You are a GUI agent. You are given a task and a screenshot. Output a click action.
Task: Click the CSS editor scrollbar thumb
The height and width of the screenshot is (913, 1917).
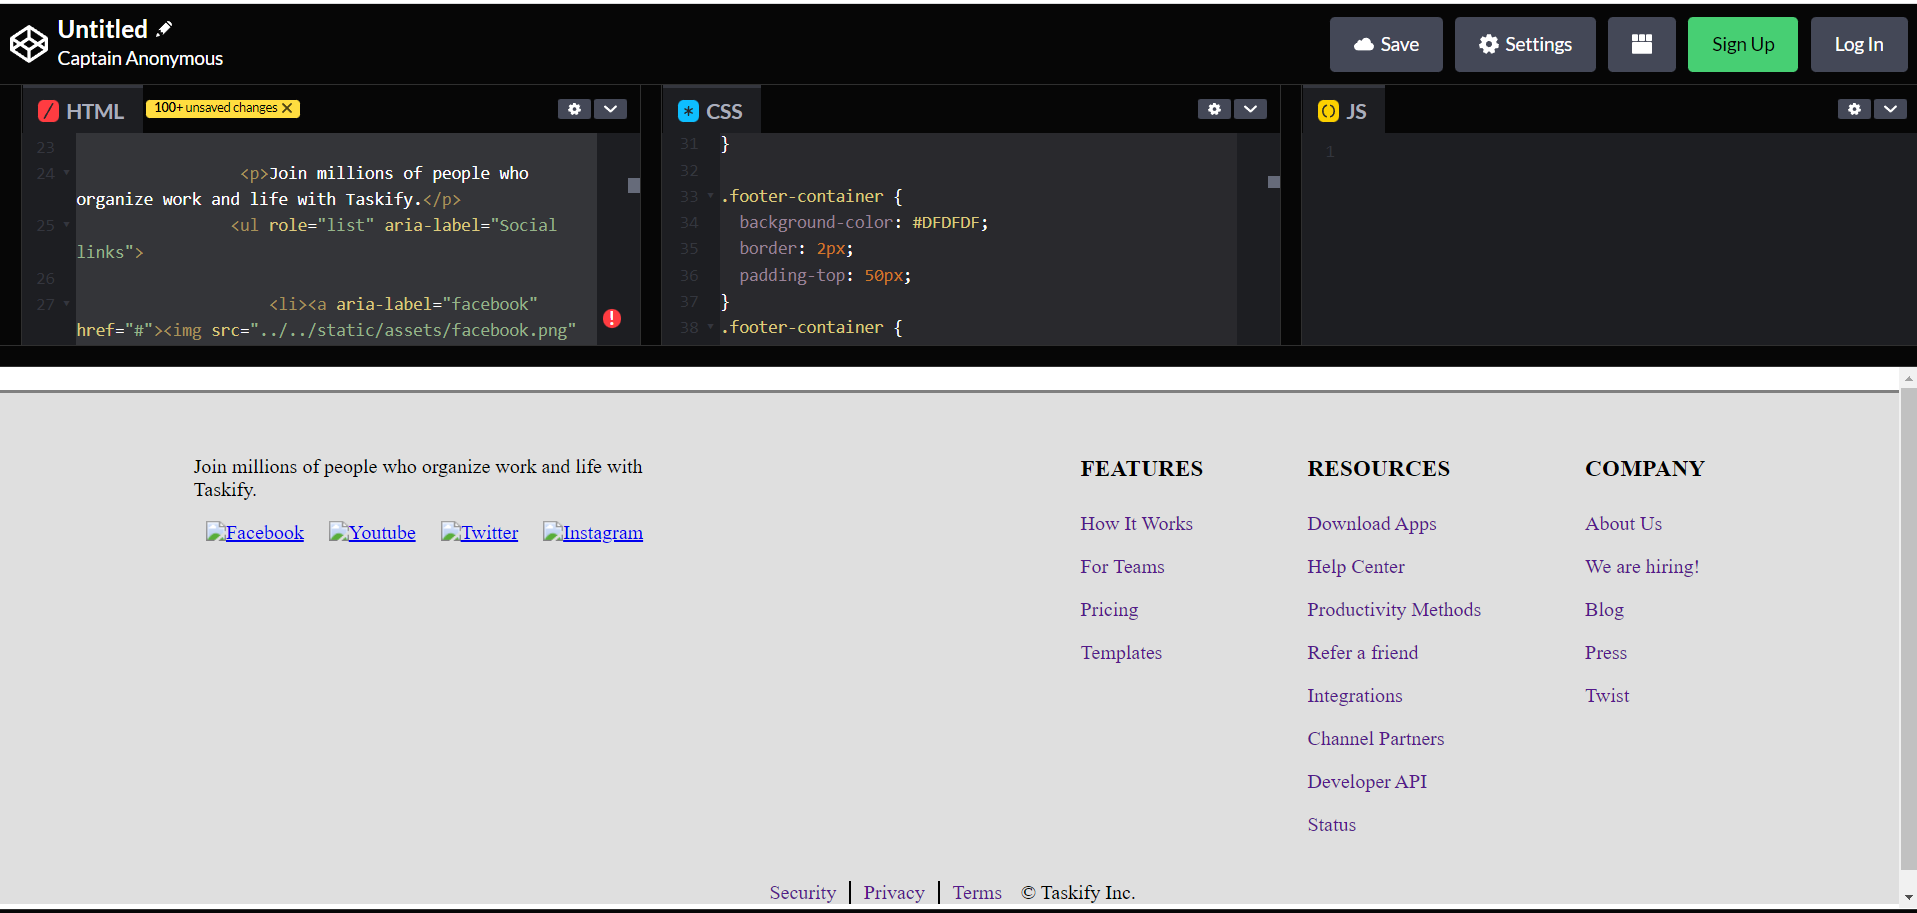click(1274, 182)
